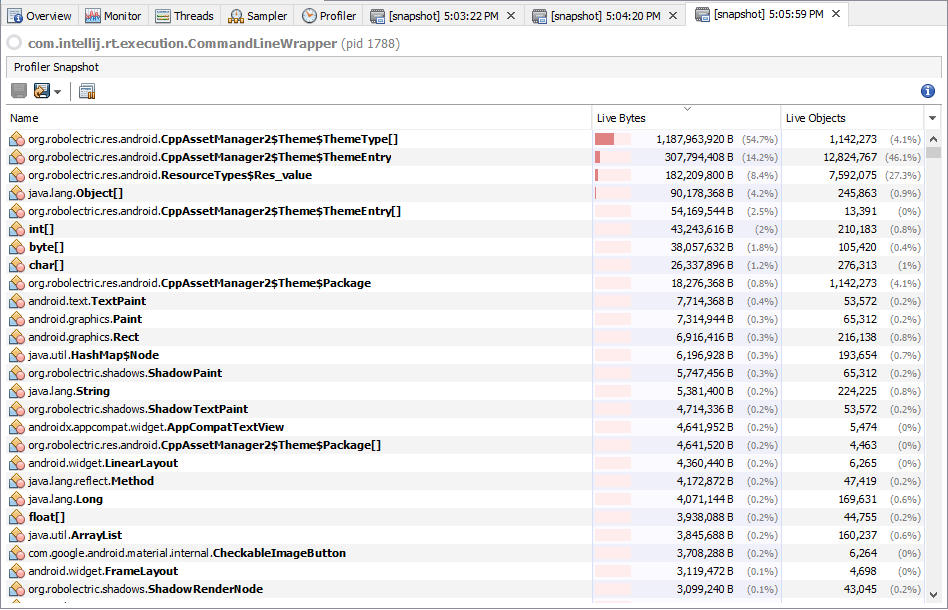This screenshot has width=948, height=610.
Task: Click the save snapshot toolbar icon
Action: [x=18, y=91]
